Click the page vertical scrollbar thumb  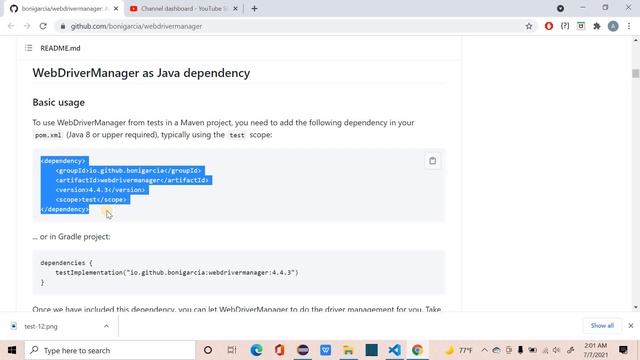tap(636, 73)
